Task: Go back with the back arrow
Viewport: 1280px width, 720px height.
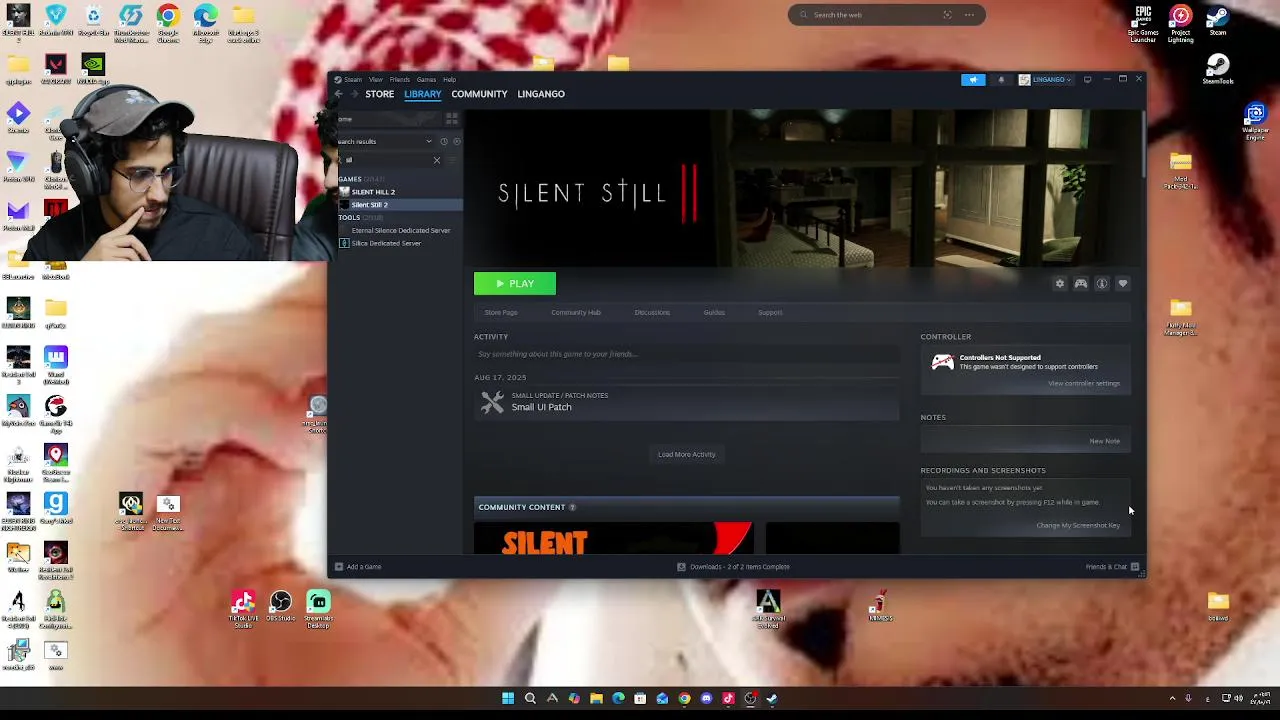Action: 339,94
